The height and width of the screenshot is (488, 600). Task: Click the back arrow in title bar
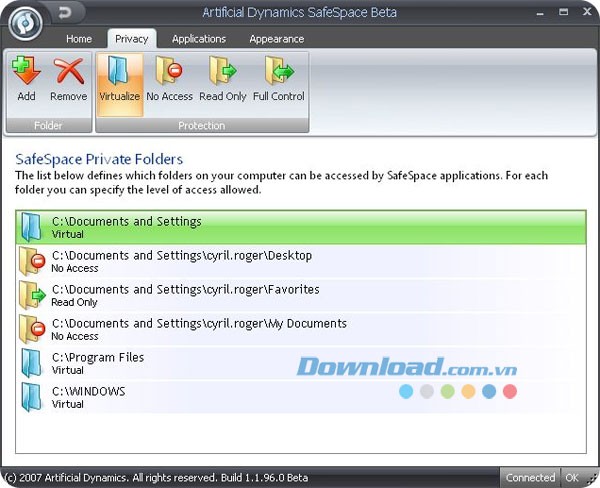tap(66, 13)
